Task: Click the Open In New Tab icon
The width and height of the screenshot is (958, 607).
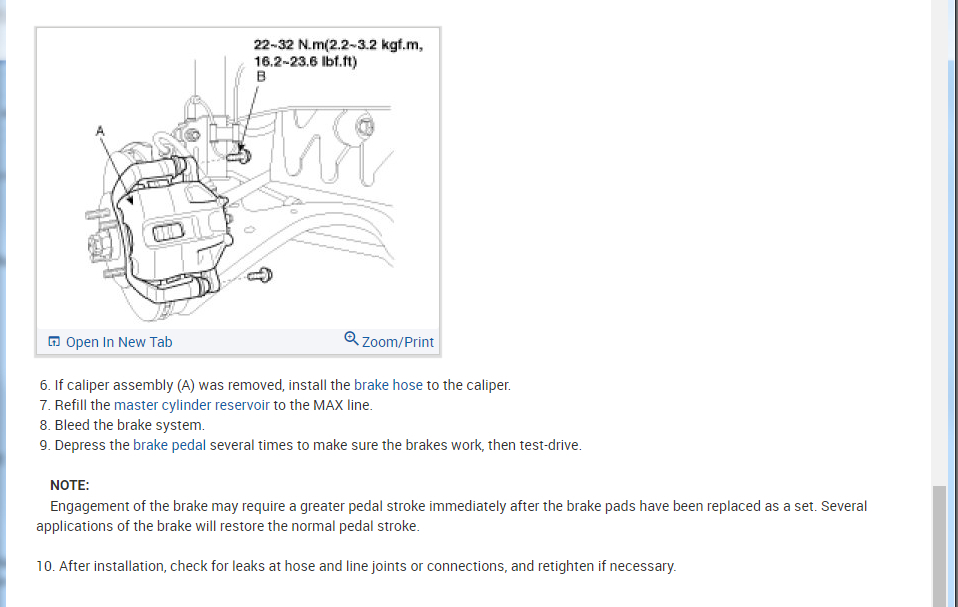Action: pos(54,341)
